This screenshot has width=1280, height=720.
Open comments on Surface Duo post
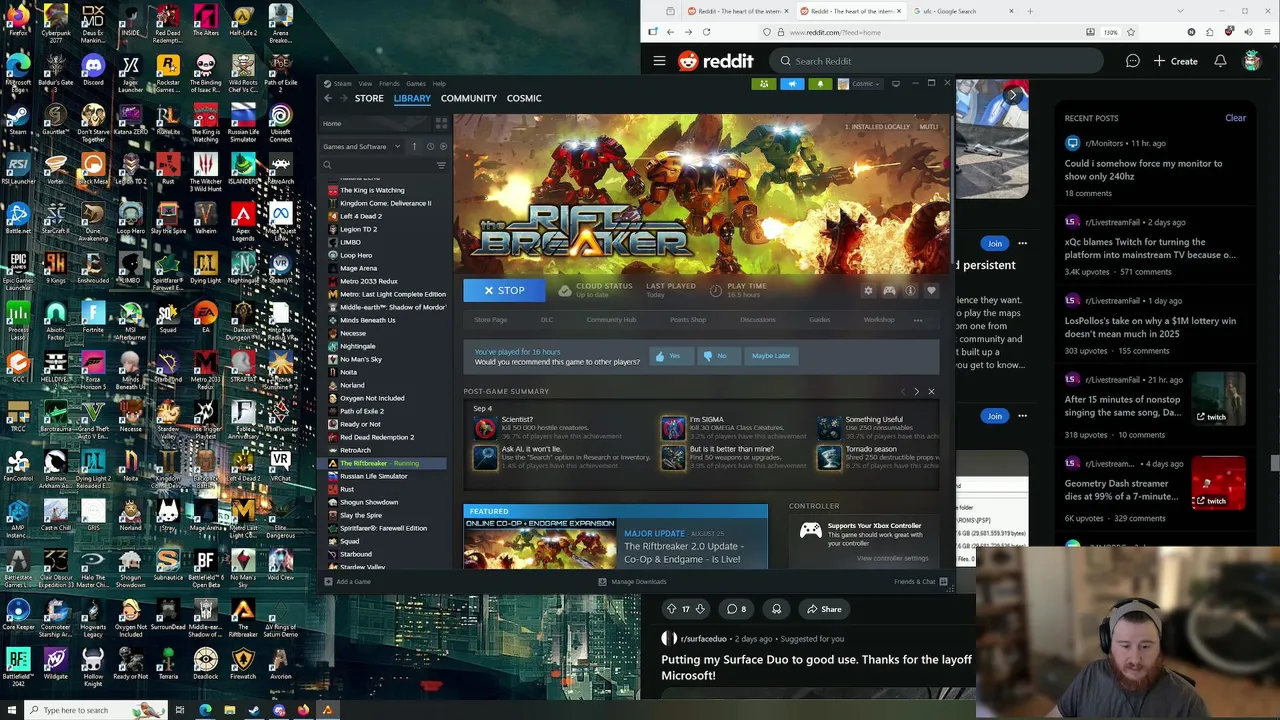tap(736, 609)
